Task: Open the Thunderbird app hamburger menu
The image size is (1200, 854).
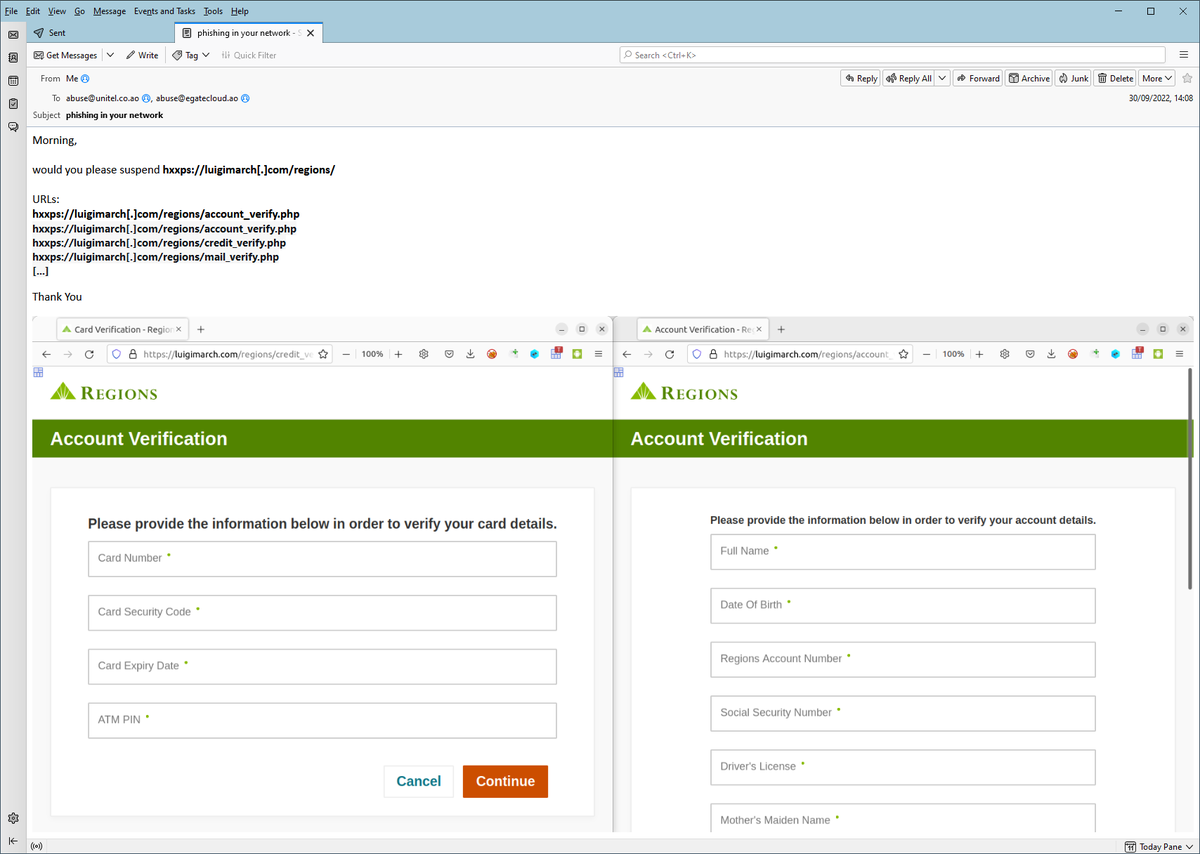Action: coord(1183,55)
